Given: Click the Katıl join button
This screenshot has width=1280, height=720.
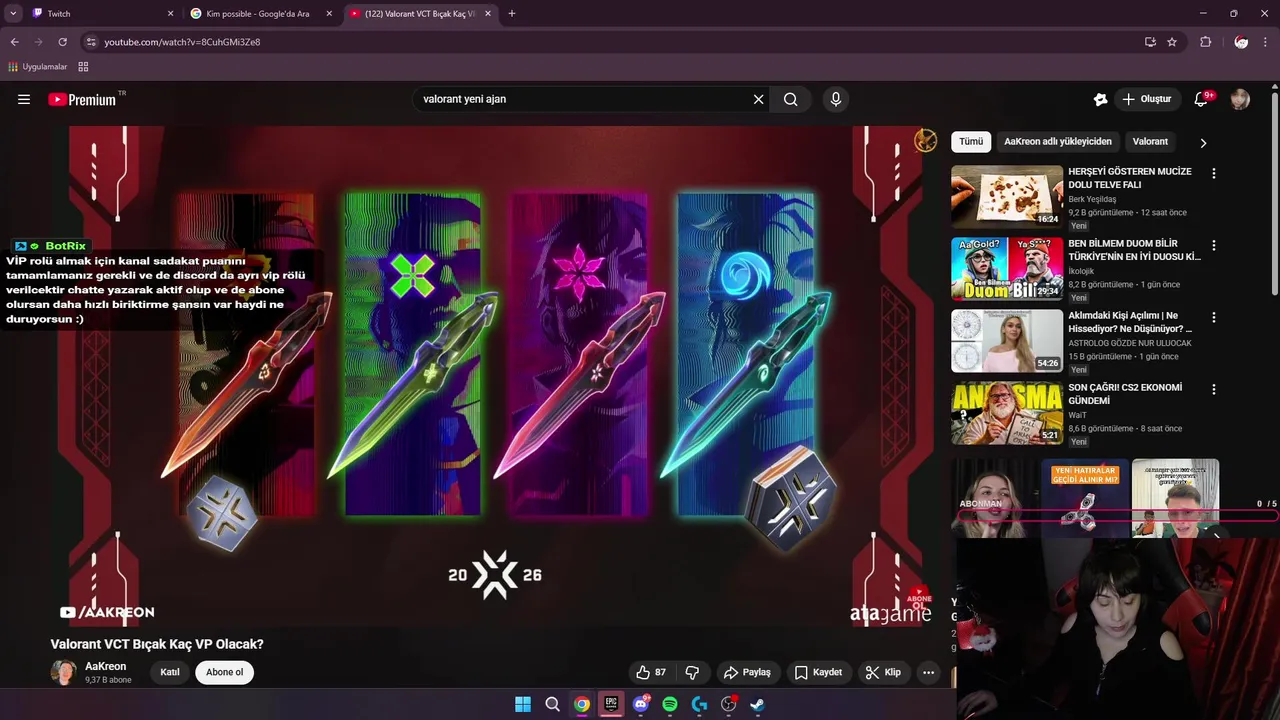Looking at the screenshot, I should pyautogui.click(x=170, y=672).
